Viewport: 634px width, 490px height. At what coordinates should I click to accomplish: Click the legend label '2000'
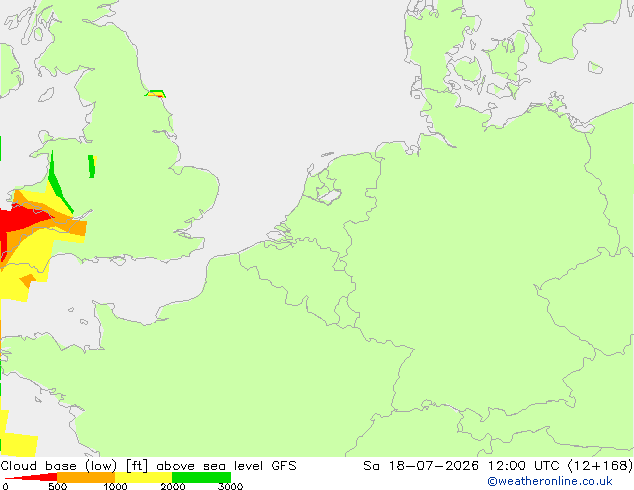pyautogui.click(x=173, y=486)
